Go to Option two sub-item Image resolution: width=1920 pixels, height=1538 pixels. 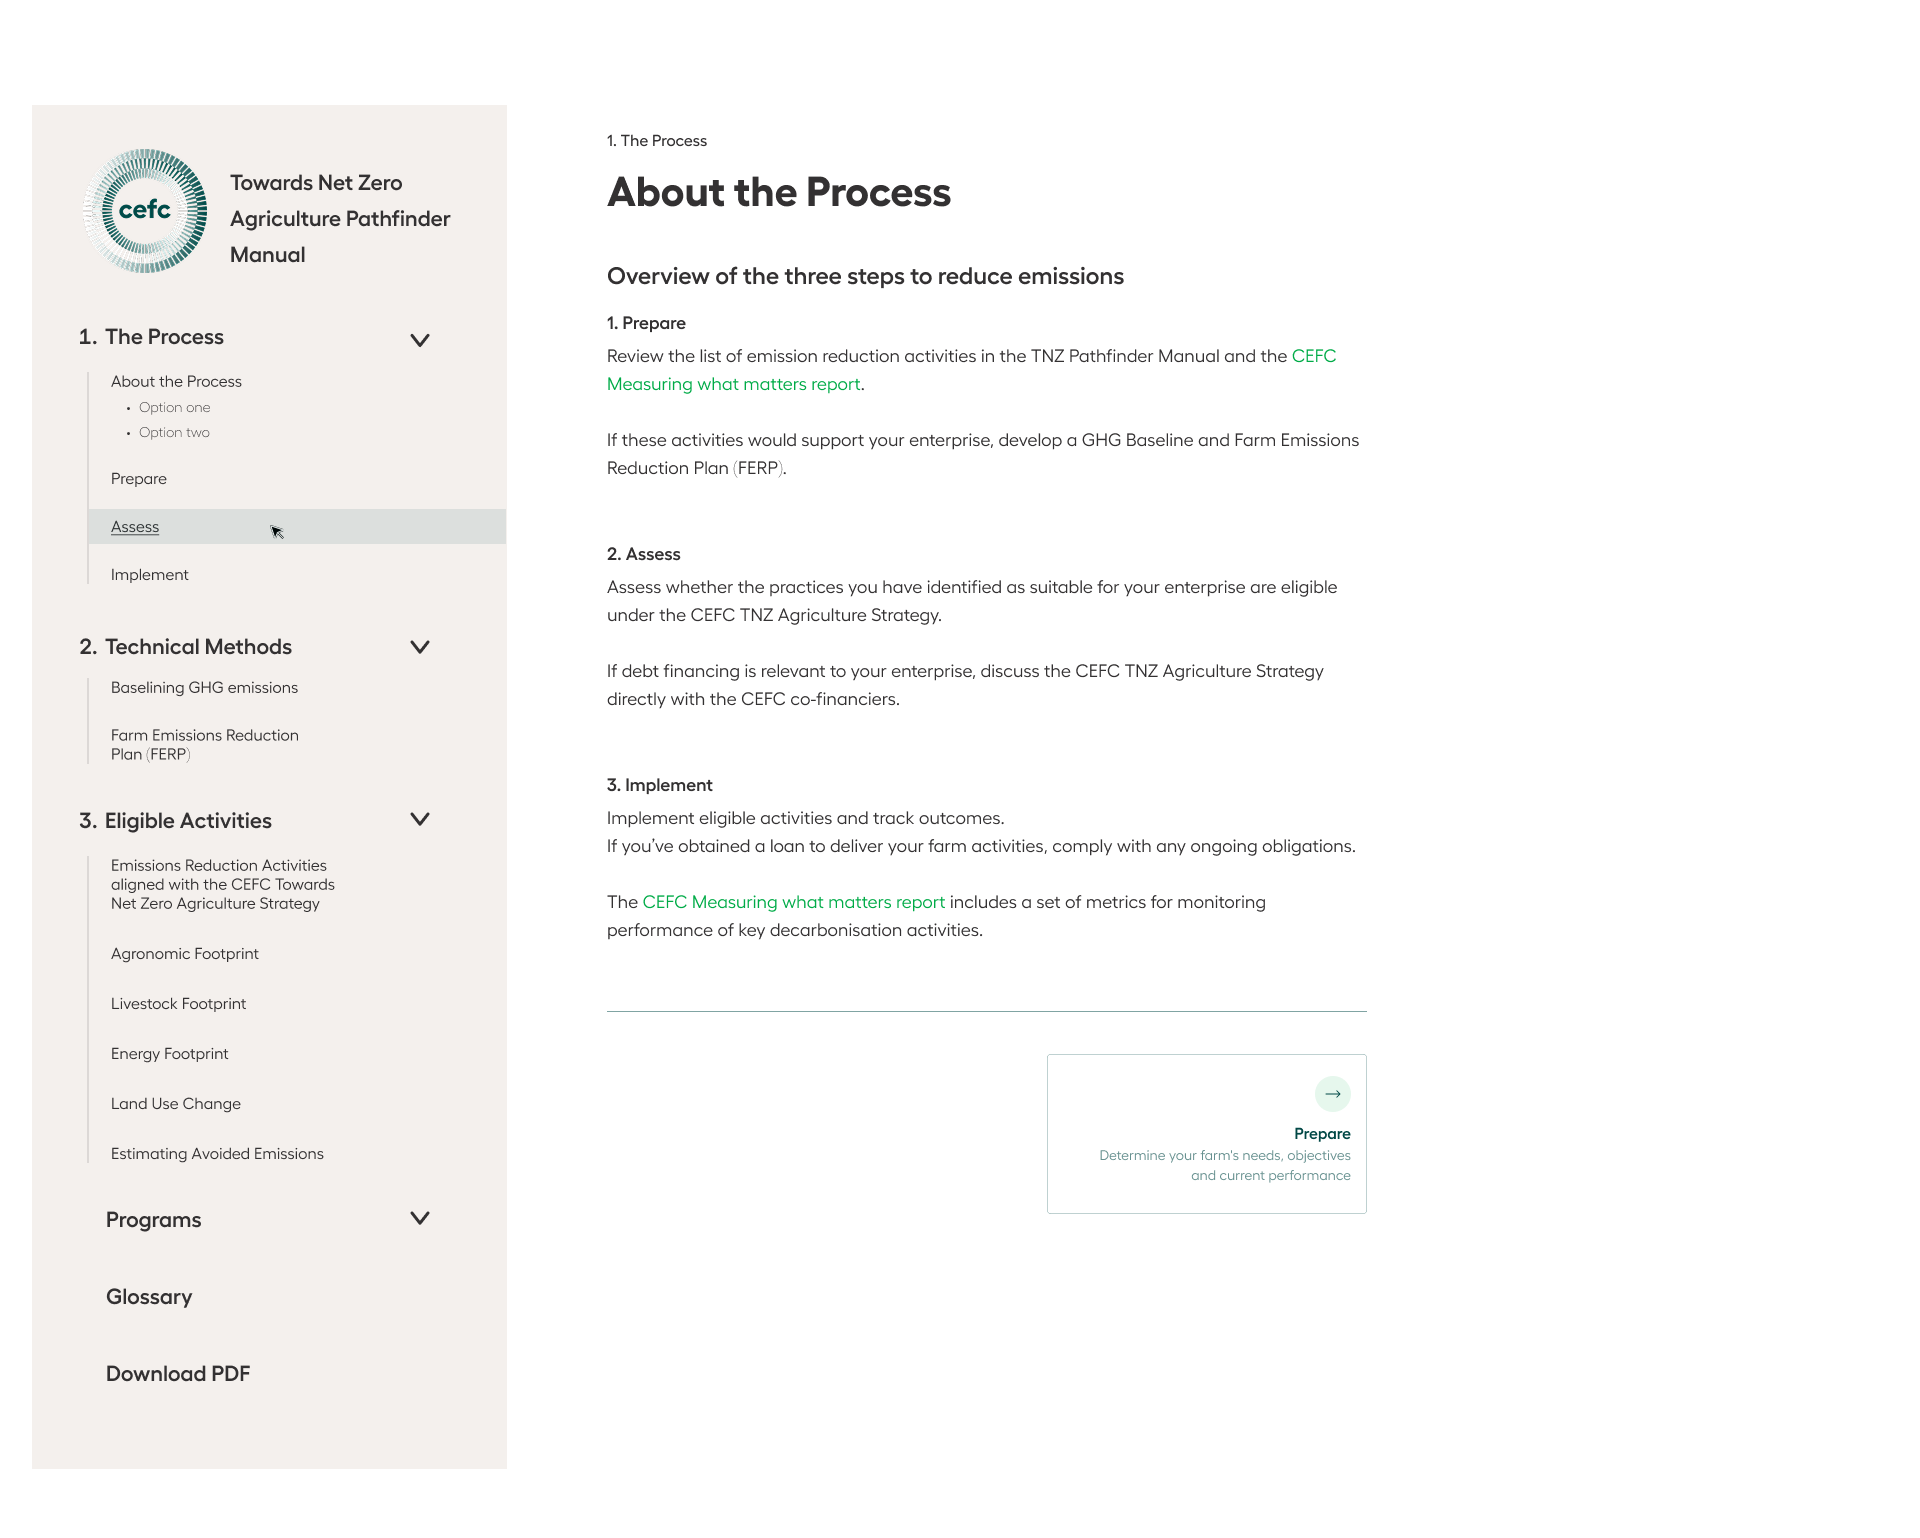(x=174, y=433)
